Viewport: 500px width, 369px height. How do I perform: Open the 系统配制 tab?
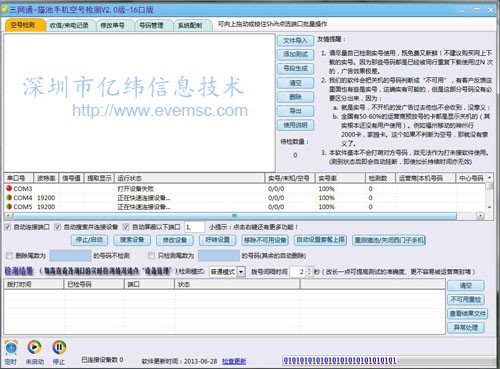tap(190, 25)
